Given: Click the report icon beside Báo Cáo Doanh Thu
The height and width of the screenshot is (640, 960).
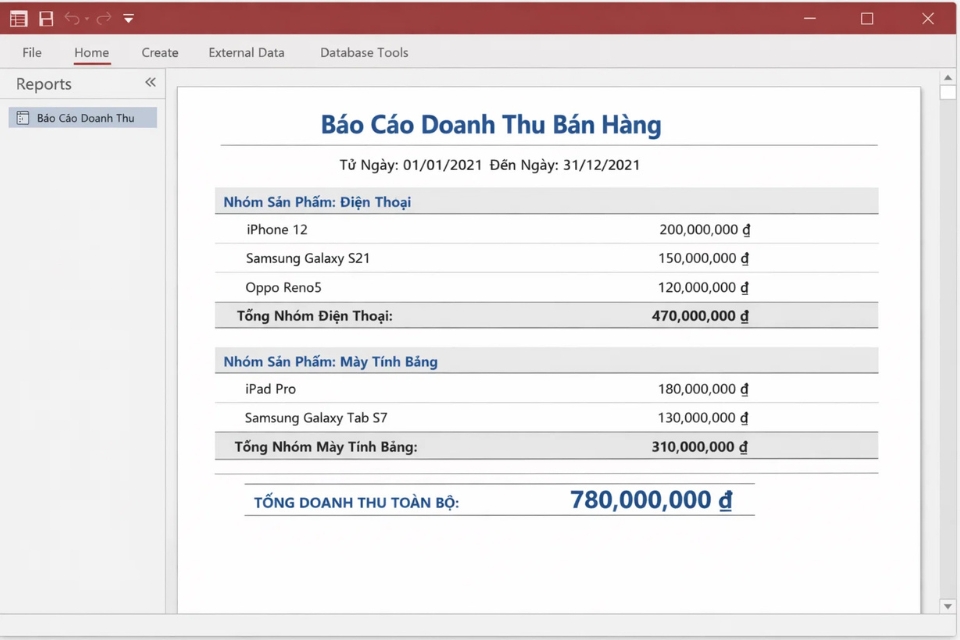Looking at the screenshot, I should [23, 117].
